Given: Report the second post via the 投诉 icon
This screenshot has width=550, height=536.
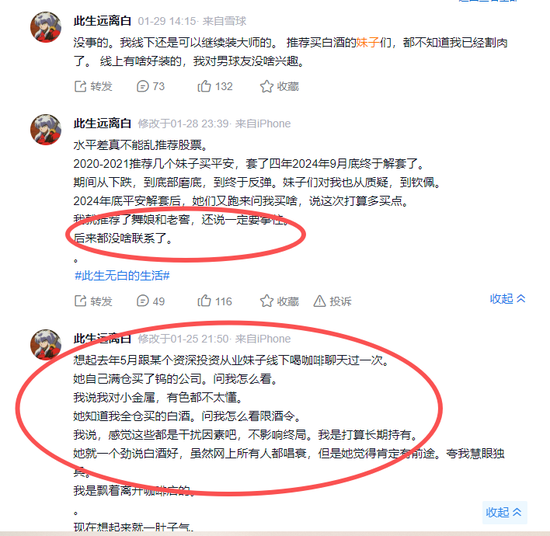Looking at the screenshot, I should (320, 301).
